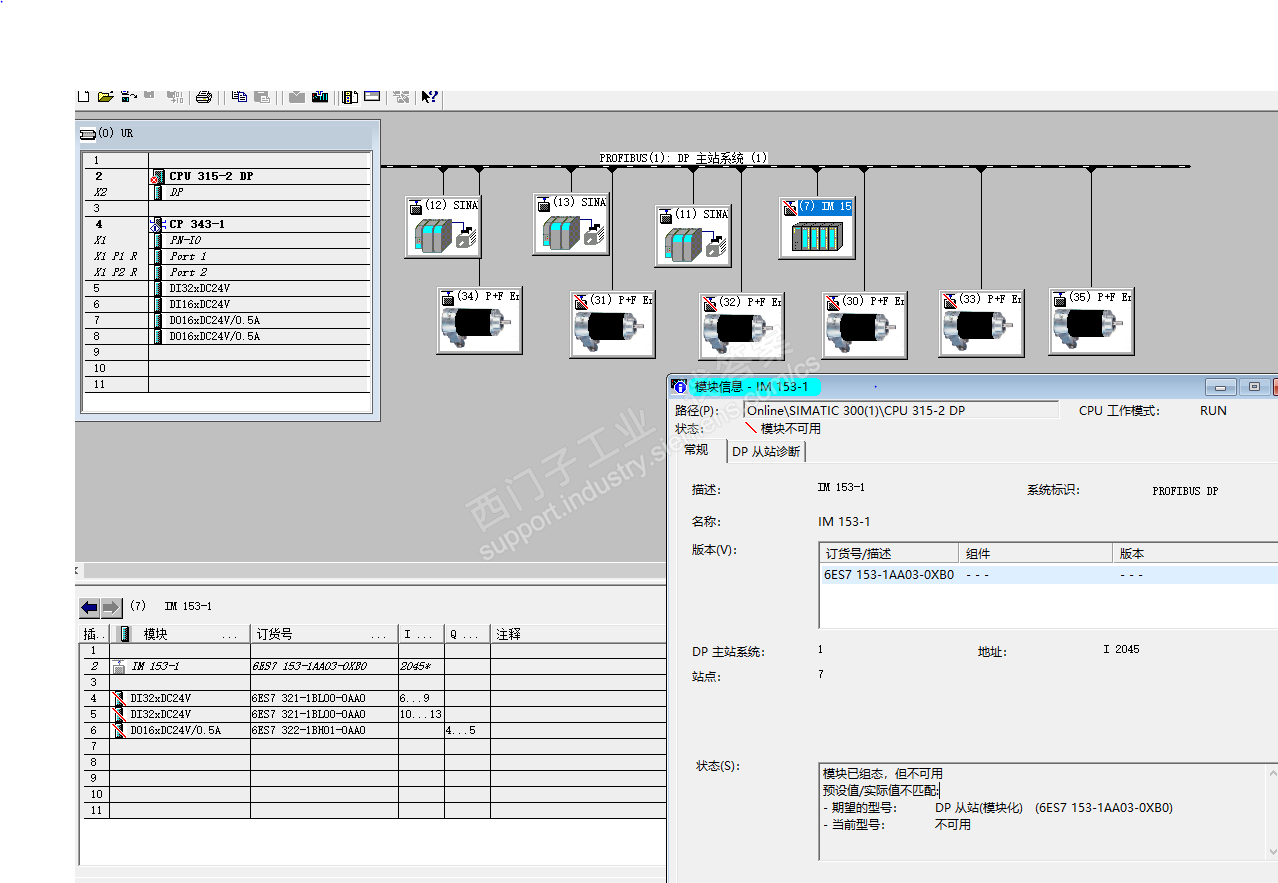Screen dimensions: 1278x883
Task: Click the 订货号/描述 column header in dialog
Action: click(x=888, y=553)
